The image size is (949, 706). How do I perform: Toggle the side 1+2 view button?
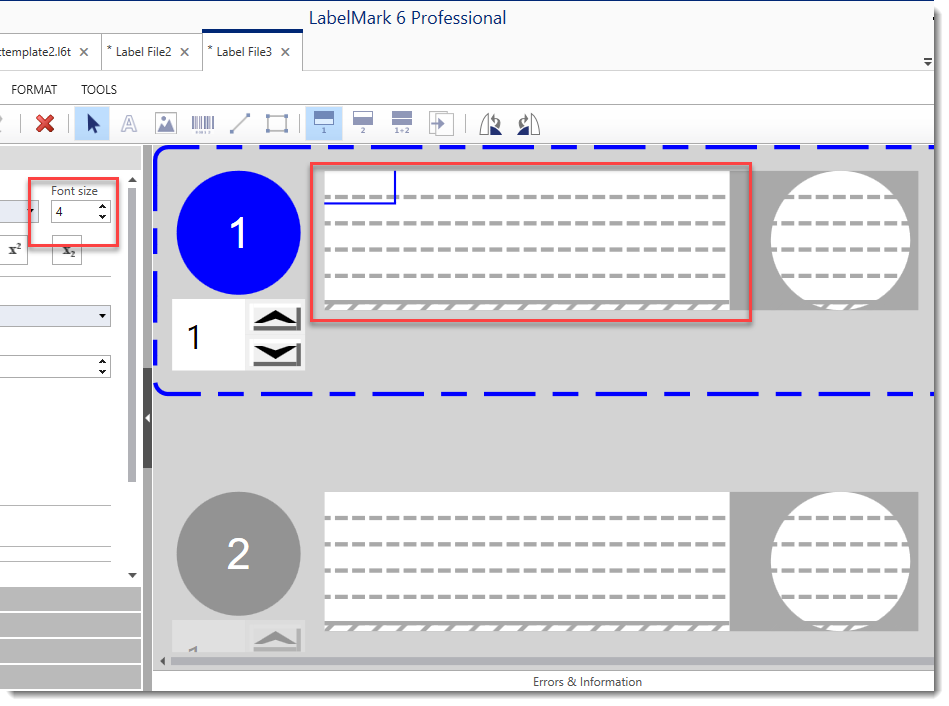[x=401, y=123]
